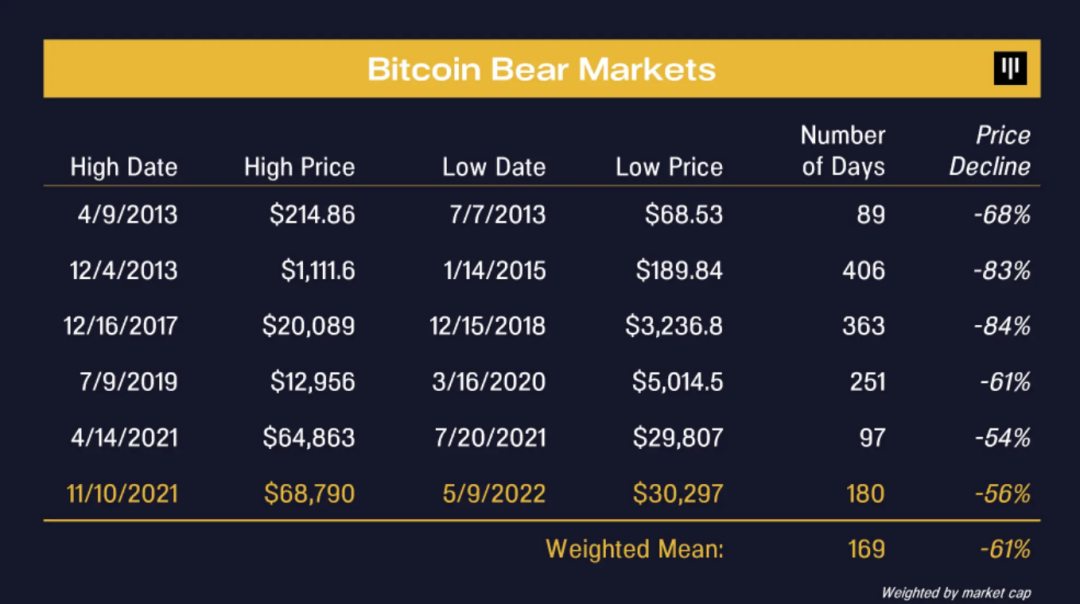This screenshot has width=1080, height=604.
Task: Click the Pantera logo icon in banner
Action: [x=1010, y=68]
